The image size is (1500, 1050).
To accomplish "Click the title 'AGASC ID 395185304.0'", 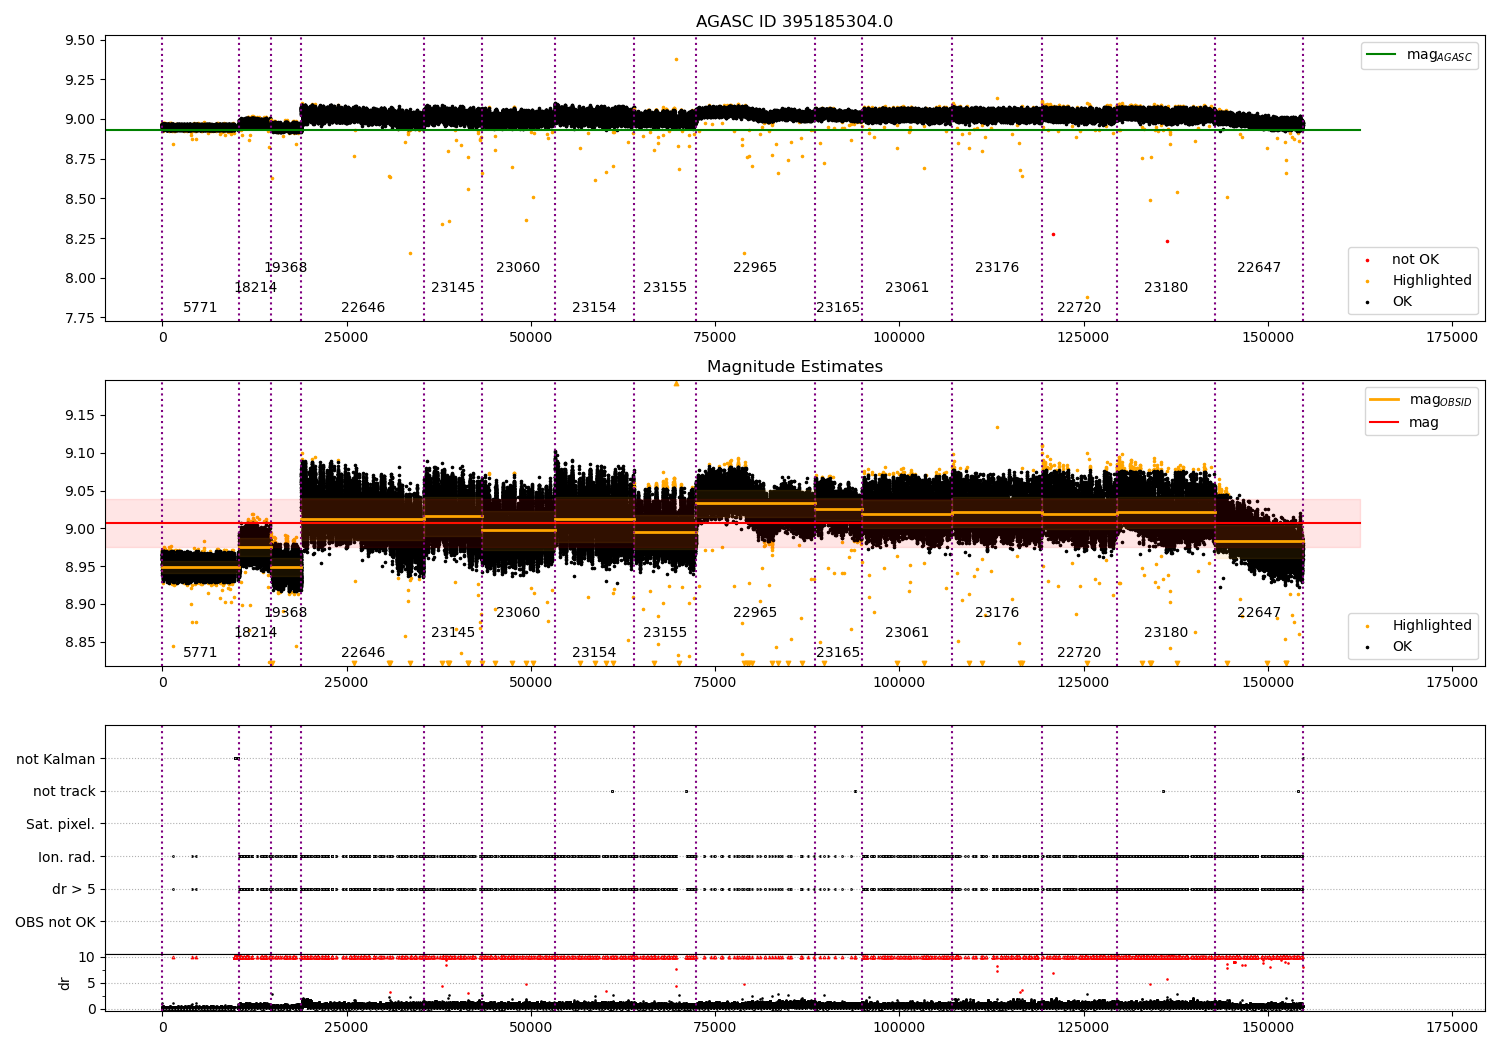I will pos(794,22).
